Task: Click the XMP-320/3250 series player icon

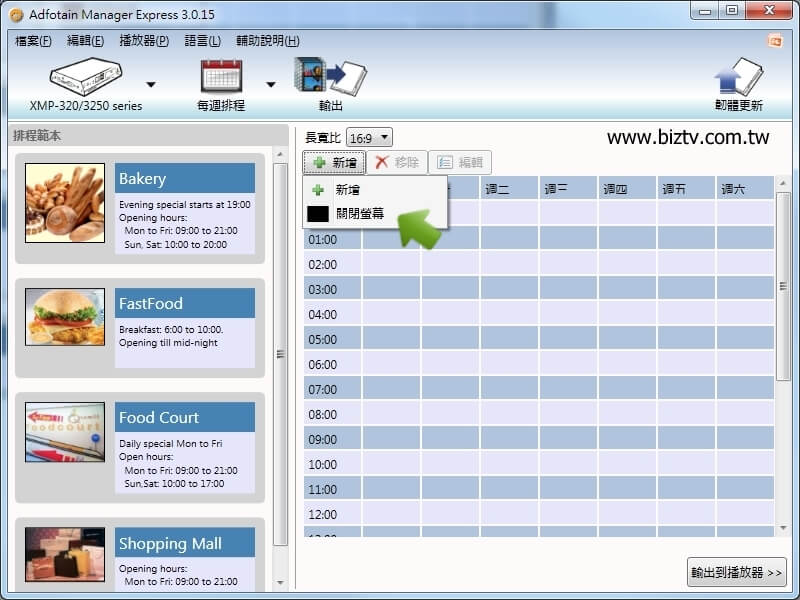Action: (85, 76)
